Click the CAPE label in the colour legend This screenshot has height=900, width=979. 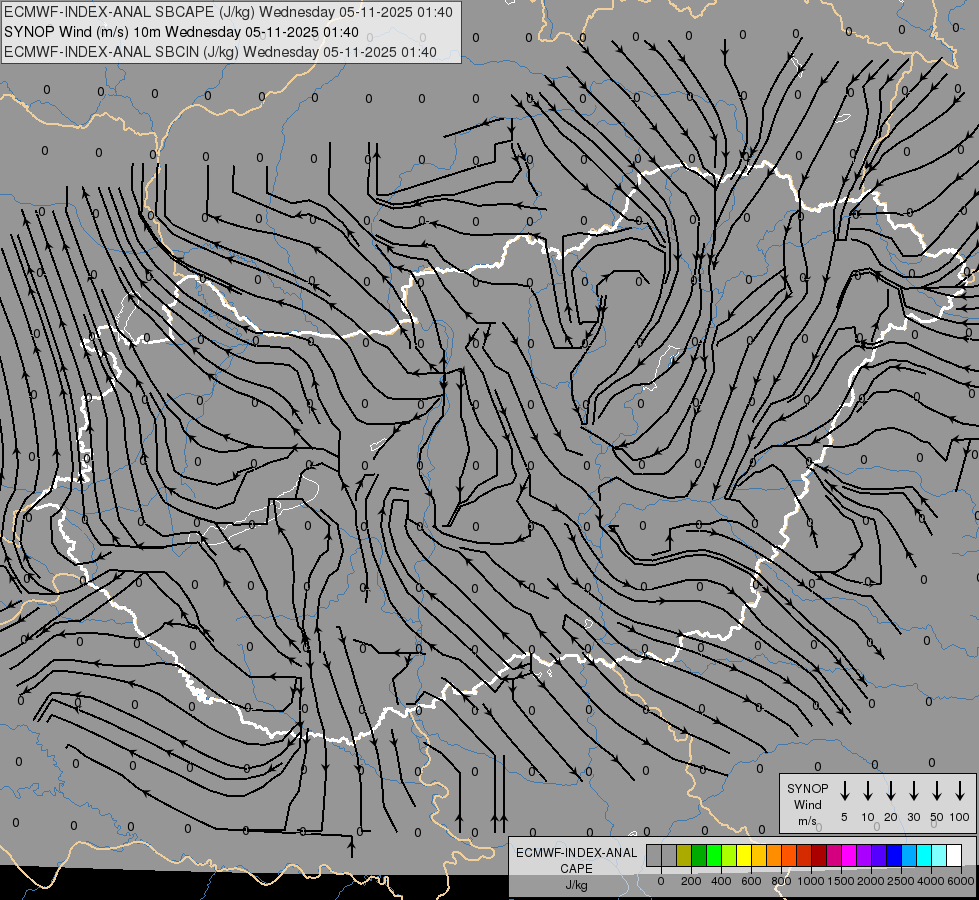[576, 869]
